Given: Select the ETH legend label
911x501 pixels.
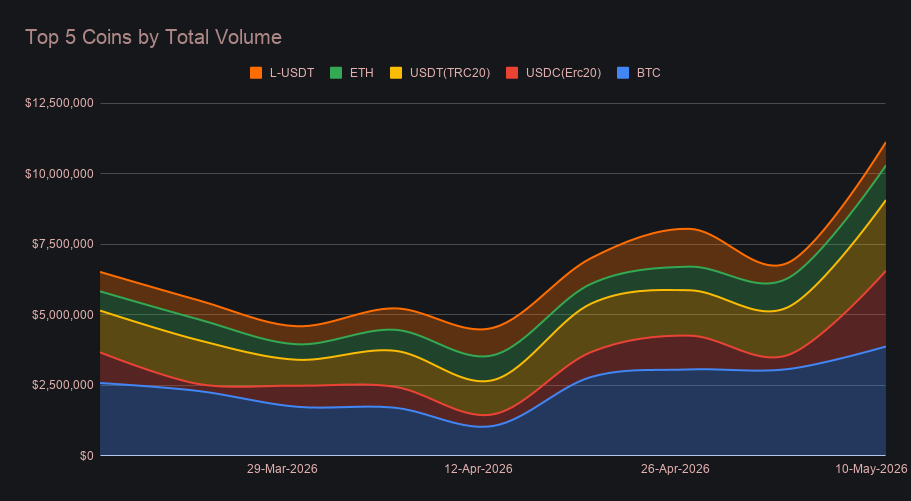Looking at the screenshot, I should [361, 73].
